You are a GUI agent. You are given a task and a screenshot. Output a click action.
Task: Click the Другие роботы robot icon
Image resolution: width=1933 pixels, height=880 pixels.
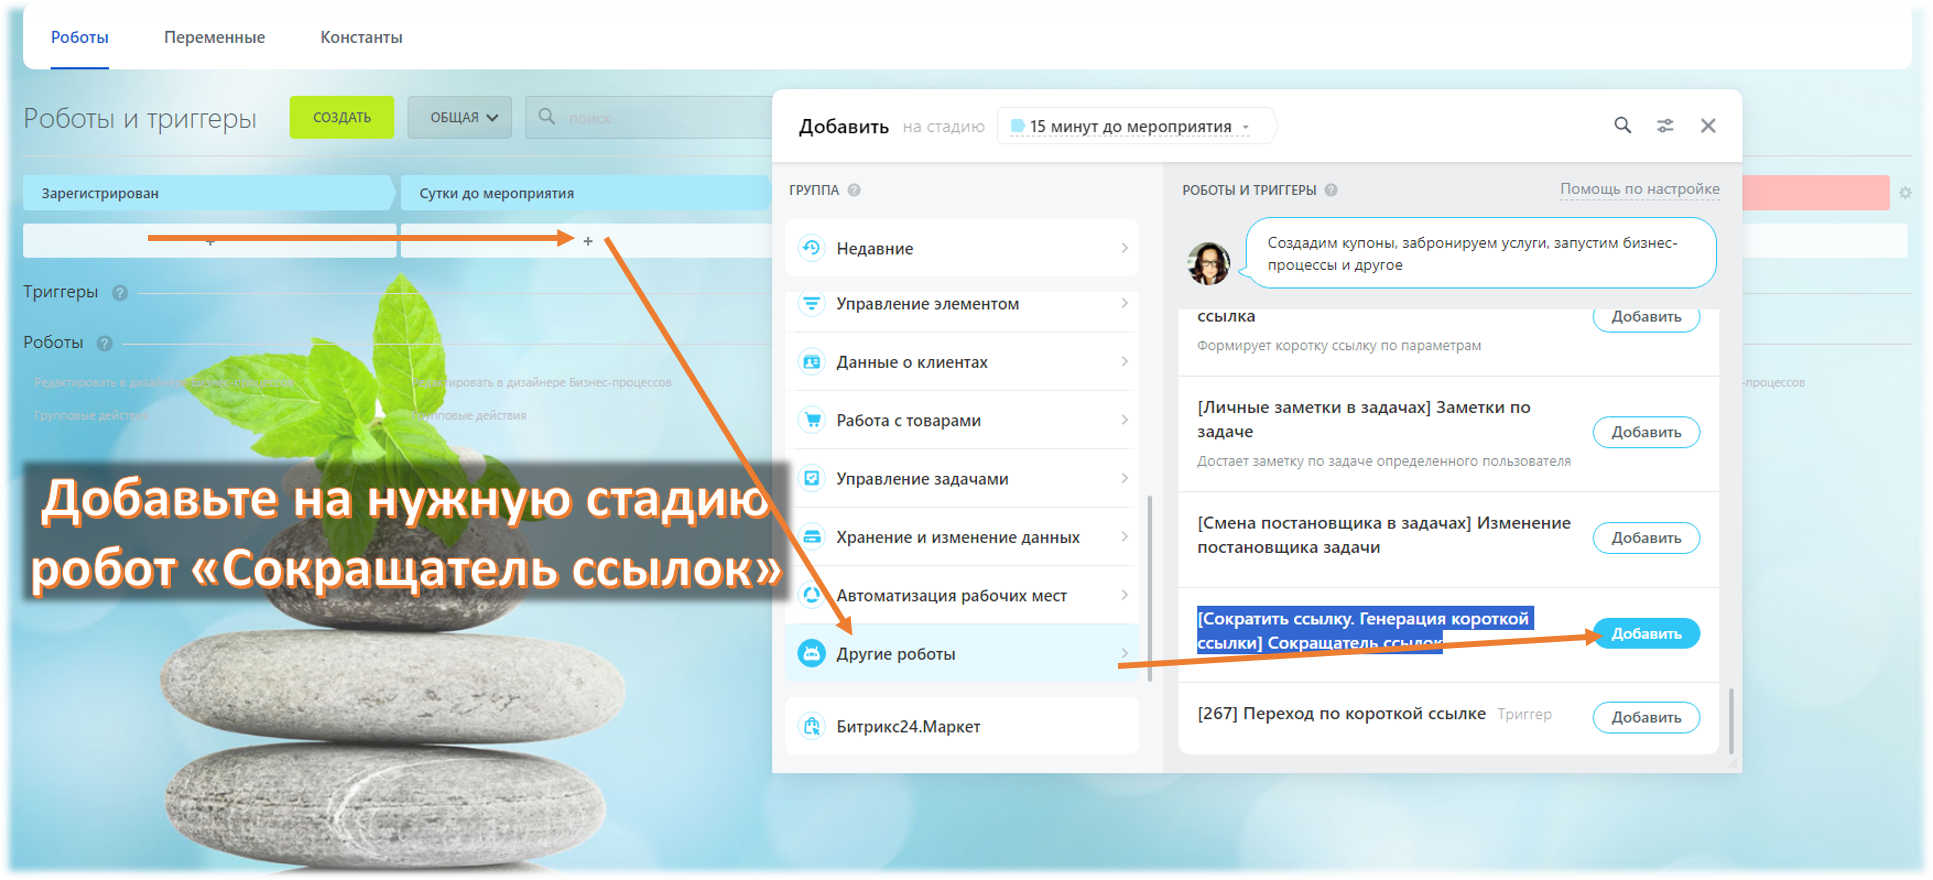point(812,654)
